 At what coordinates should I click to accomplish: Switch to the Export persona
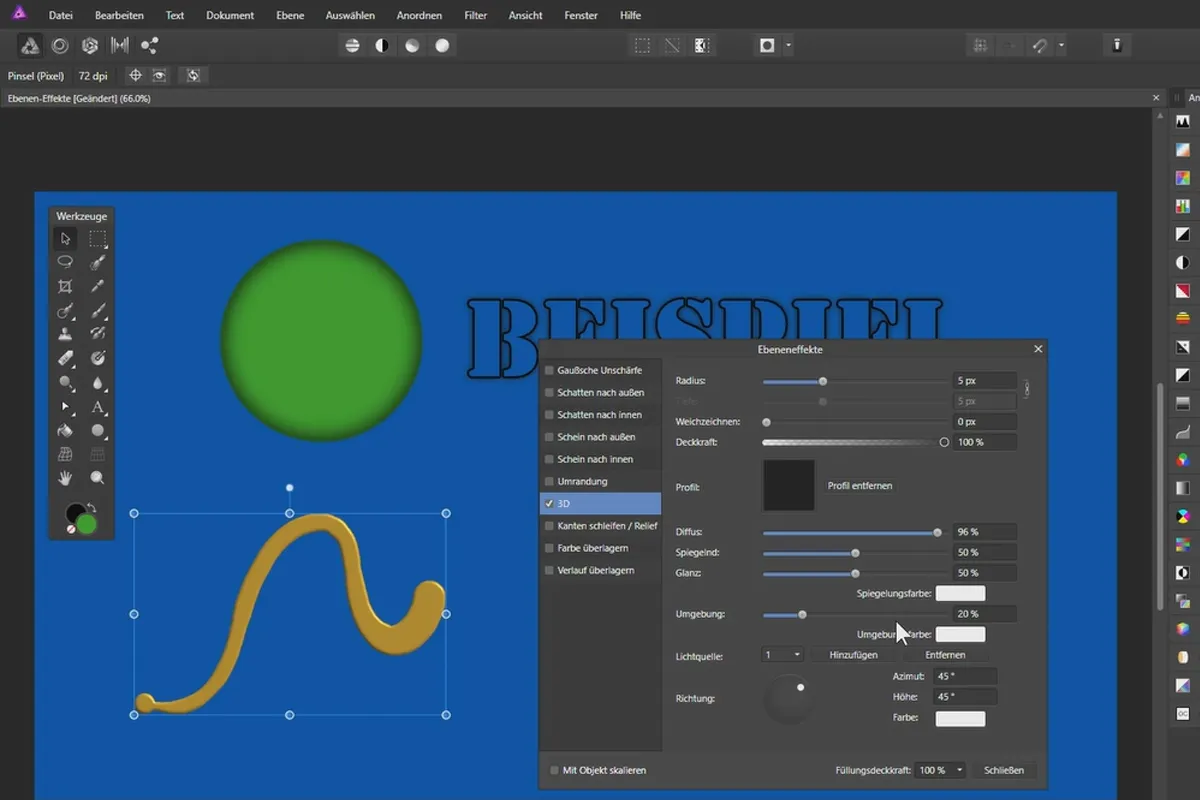point(149,45)
